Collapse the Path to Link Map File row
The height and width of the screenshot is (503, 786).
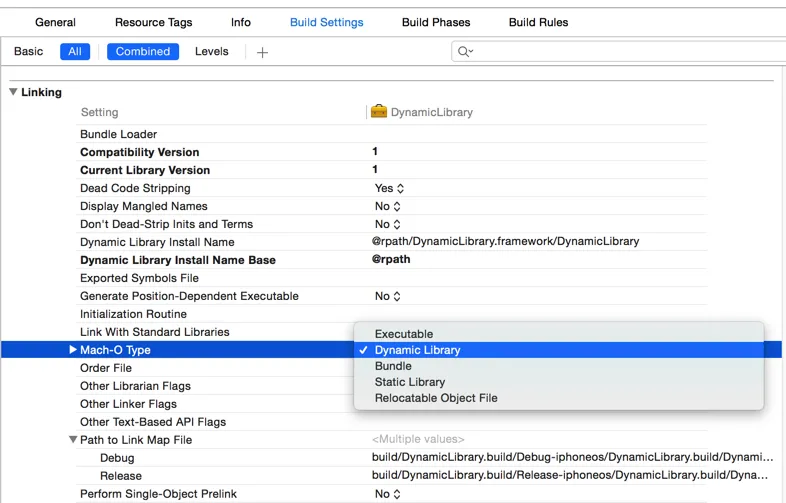coord(73,439)
